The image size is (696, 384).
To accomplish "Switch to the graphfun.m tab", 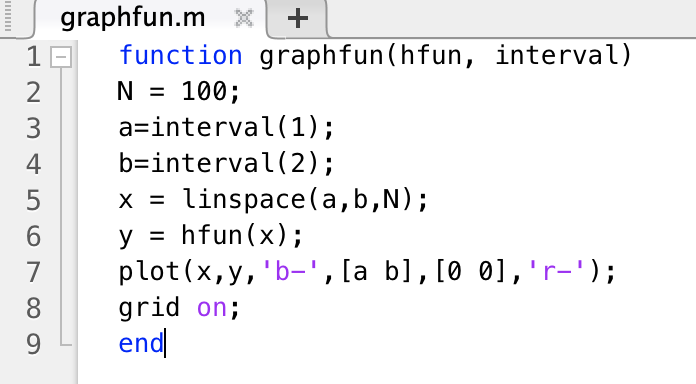I will click(x=132, y=19).
